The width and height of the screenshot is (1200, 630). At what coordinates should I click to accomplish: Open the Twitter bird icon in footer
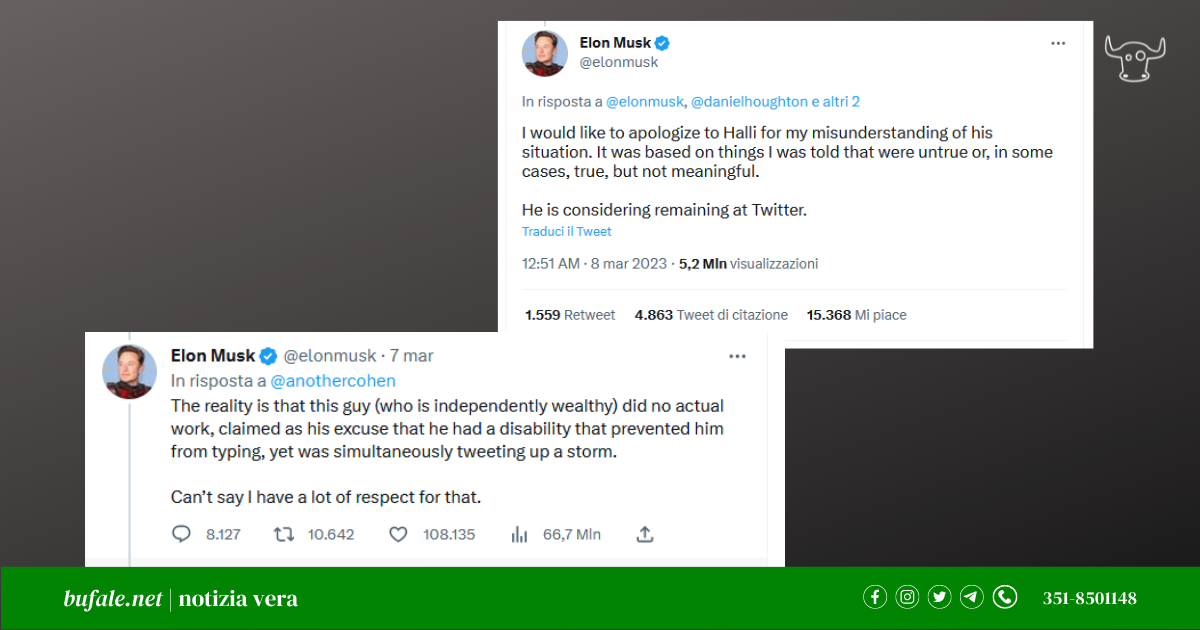939,598
